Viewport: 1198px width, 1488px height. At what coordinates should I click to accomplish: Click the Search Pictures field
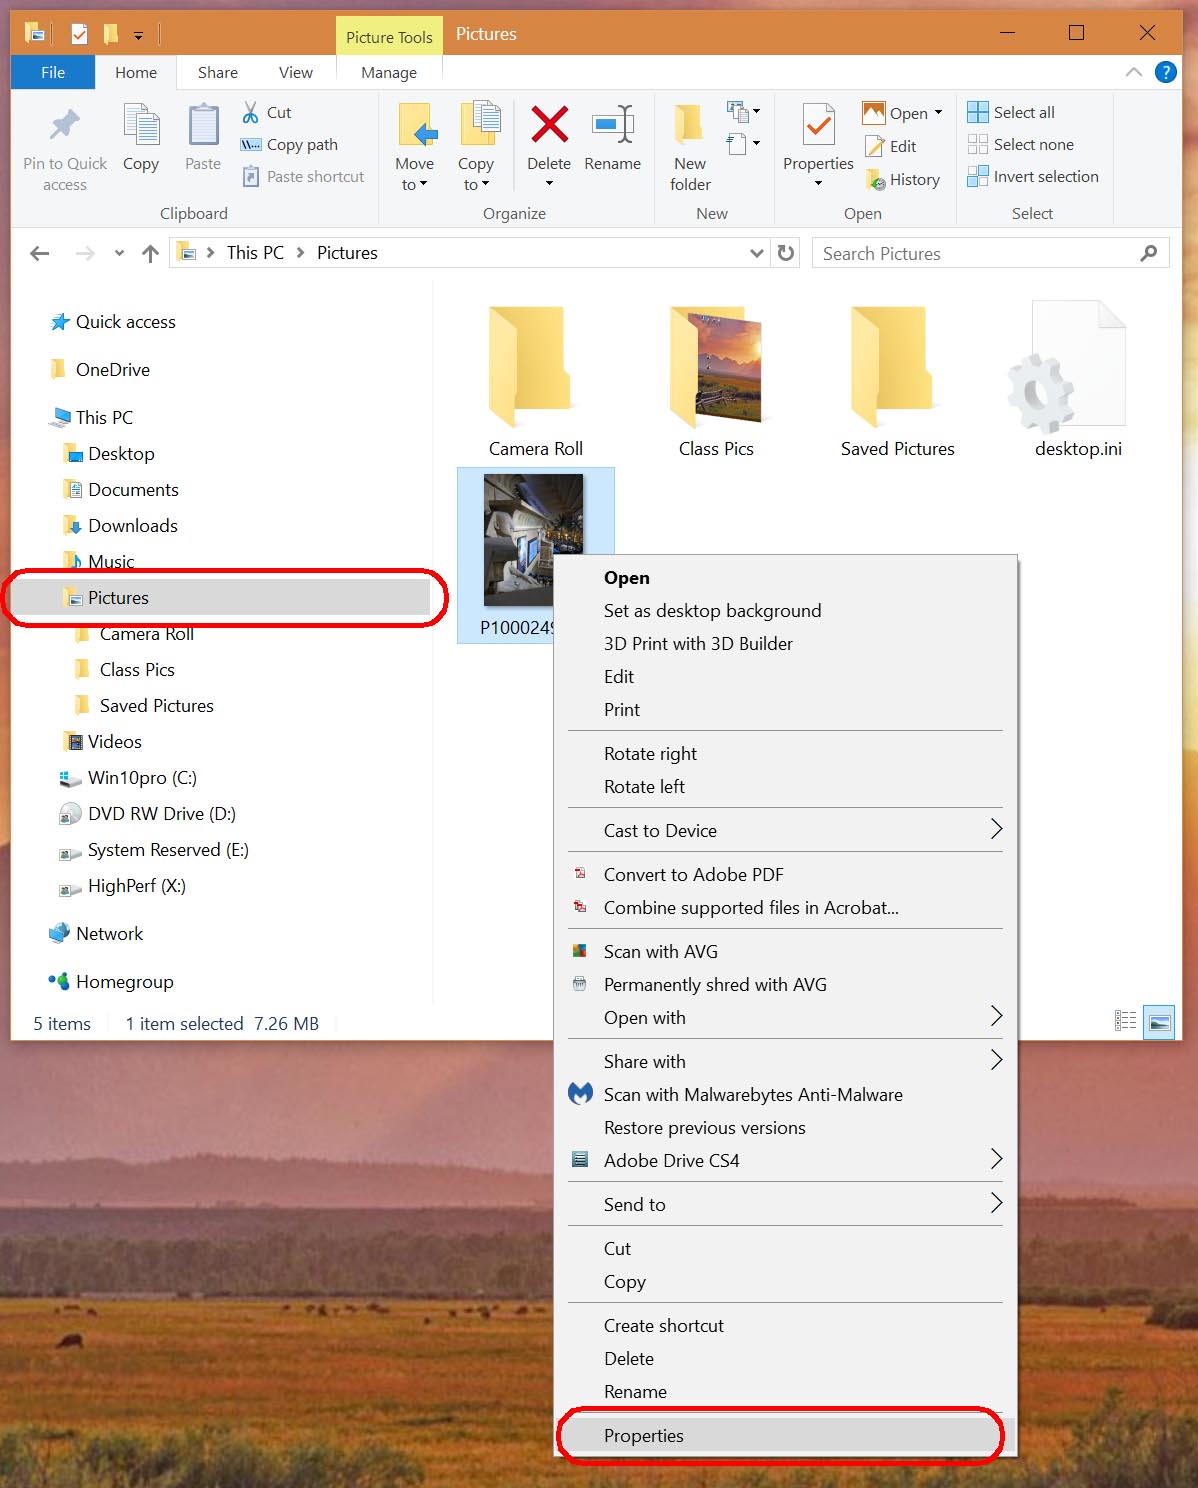(x=990, y=253)
